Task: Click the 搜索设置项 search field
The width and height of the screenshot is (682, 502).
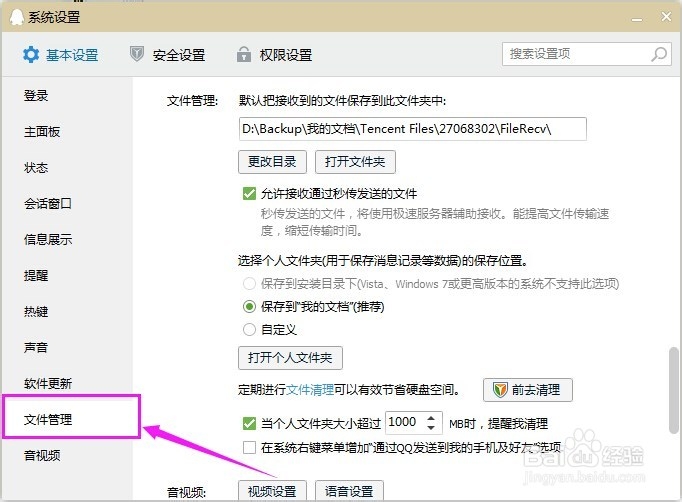Action: [586, 54]
